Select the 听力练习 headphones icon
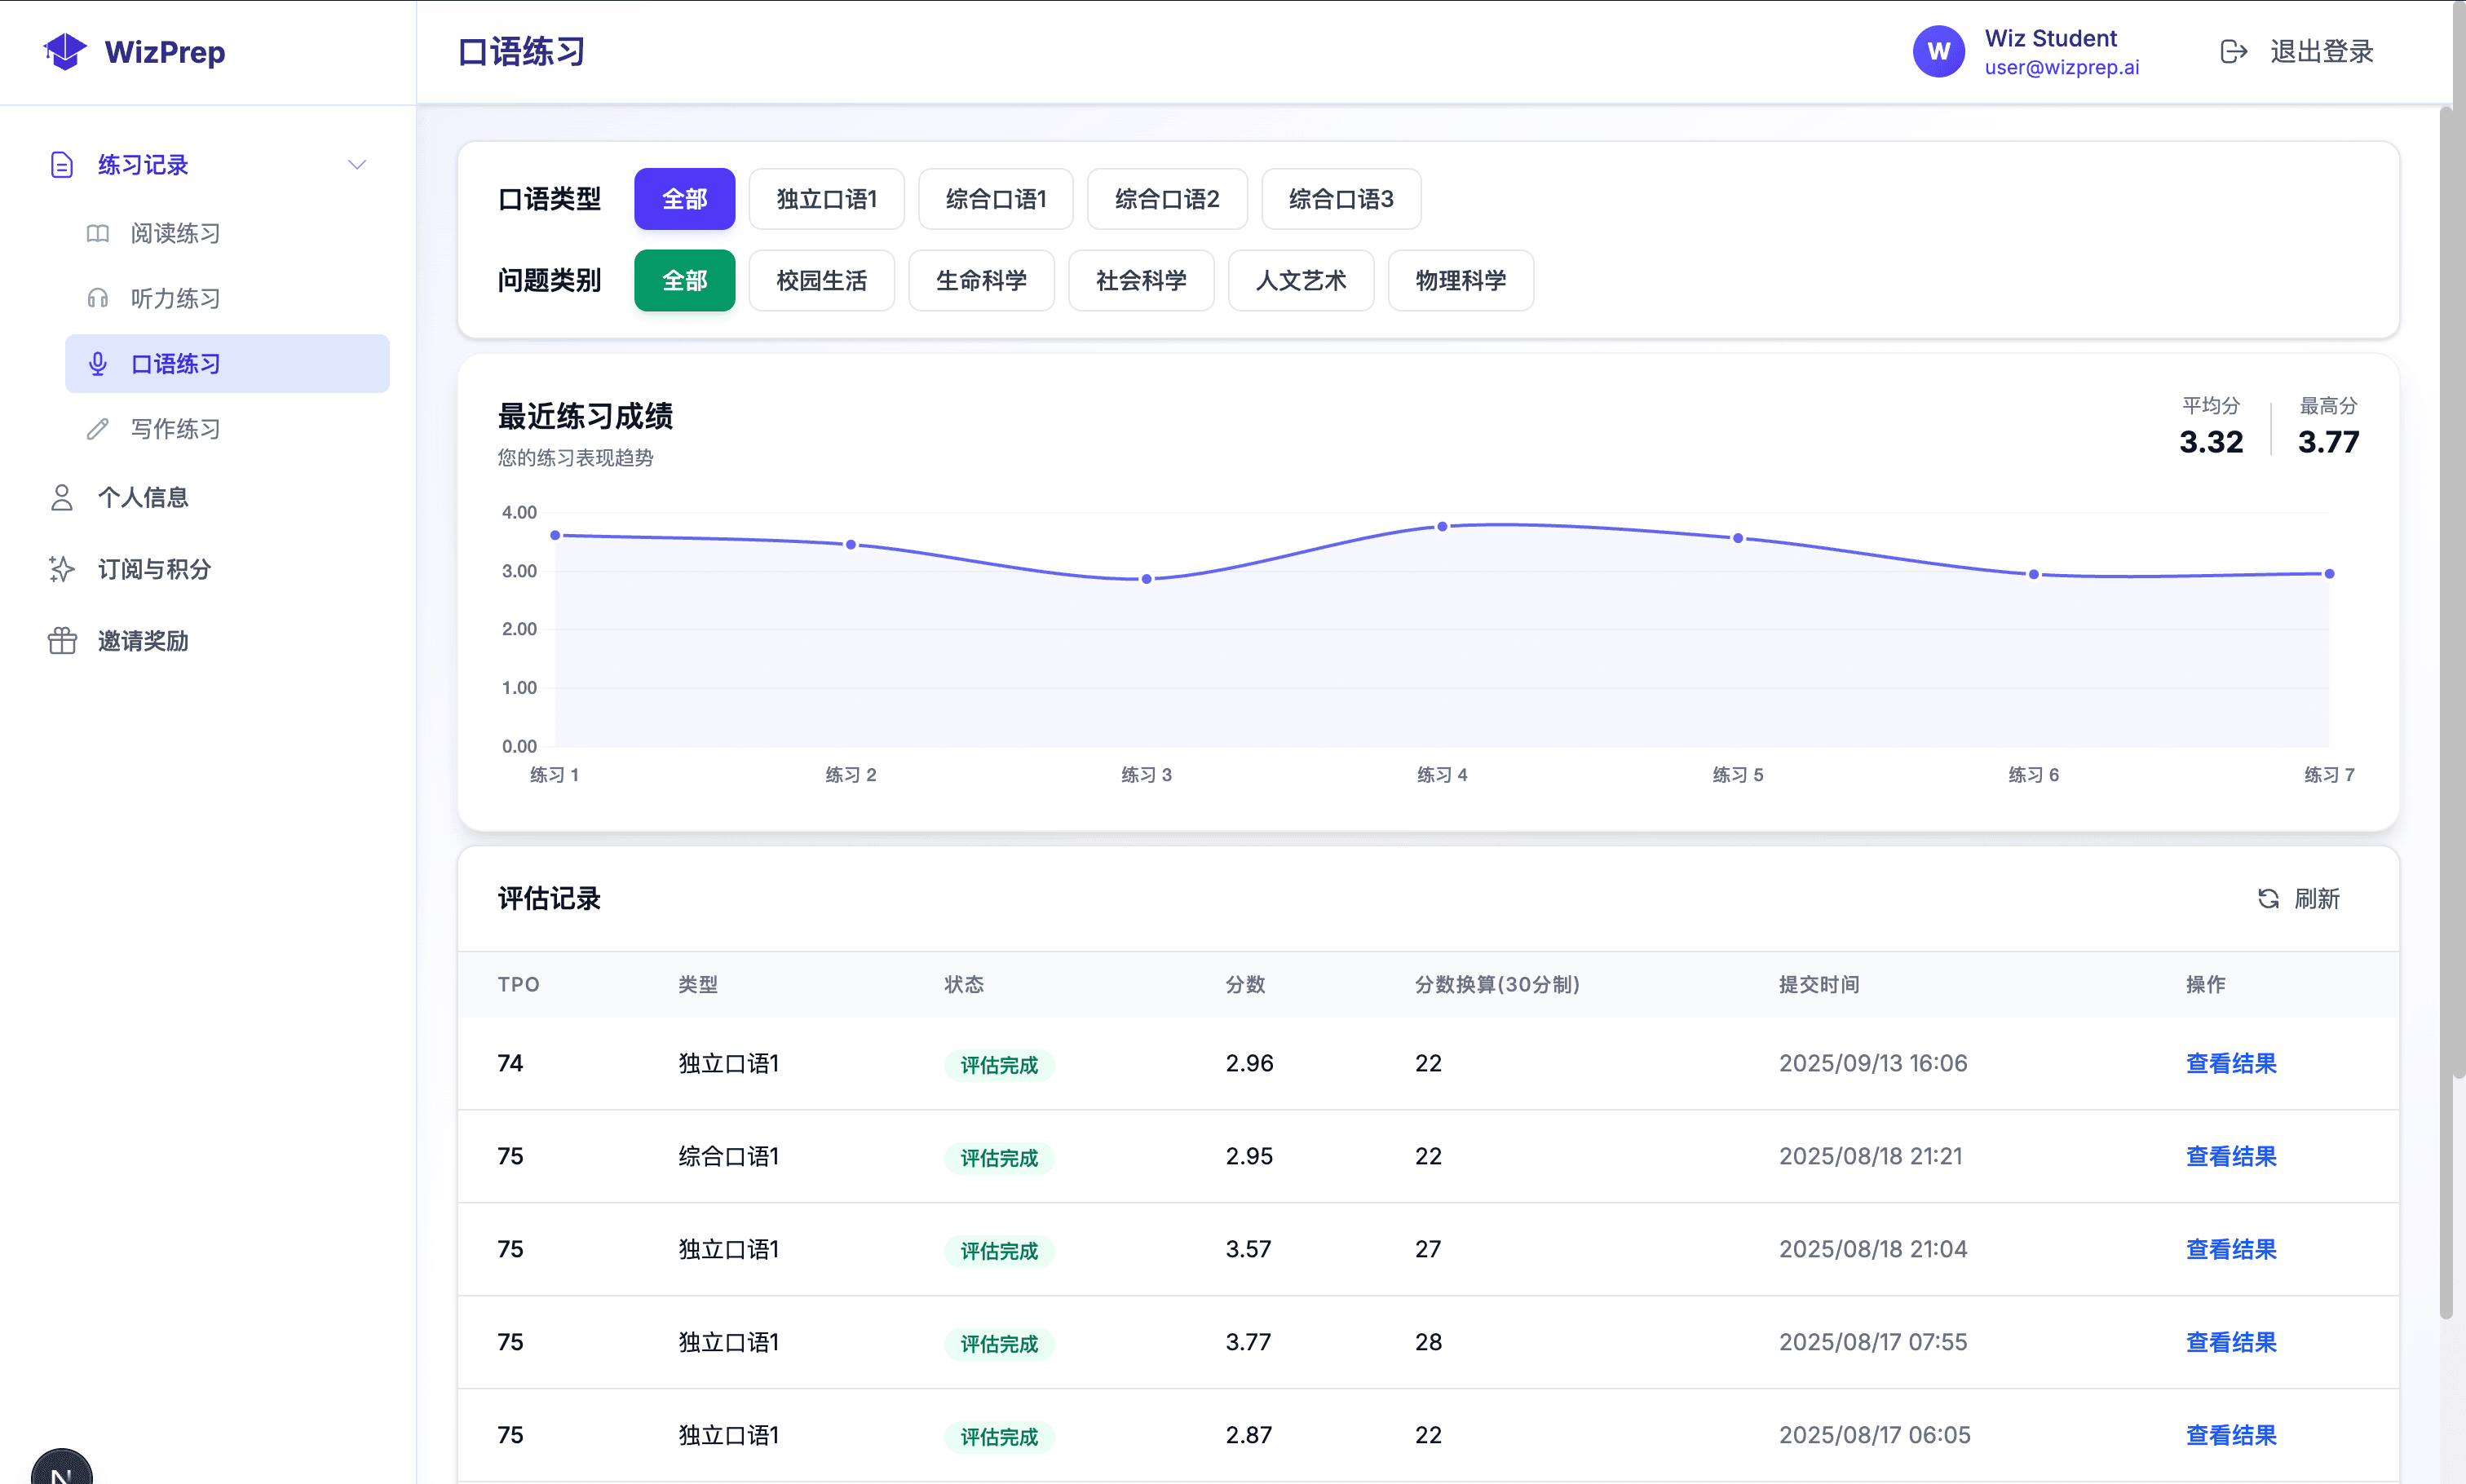The image size is (2466, 1484). click(97, 297)
